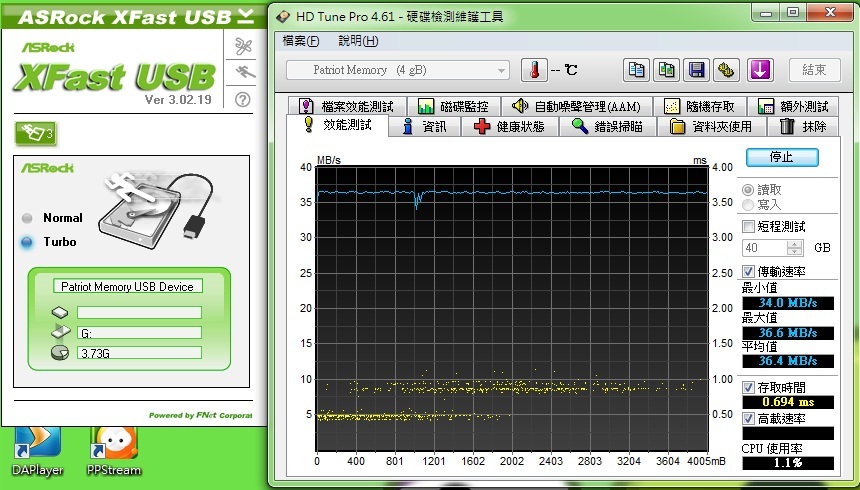Toggle the 高載速率 burst rate checkbox

[748, 419]
